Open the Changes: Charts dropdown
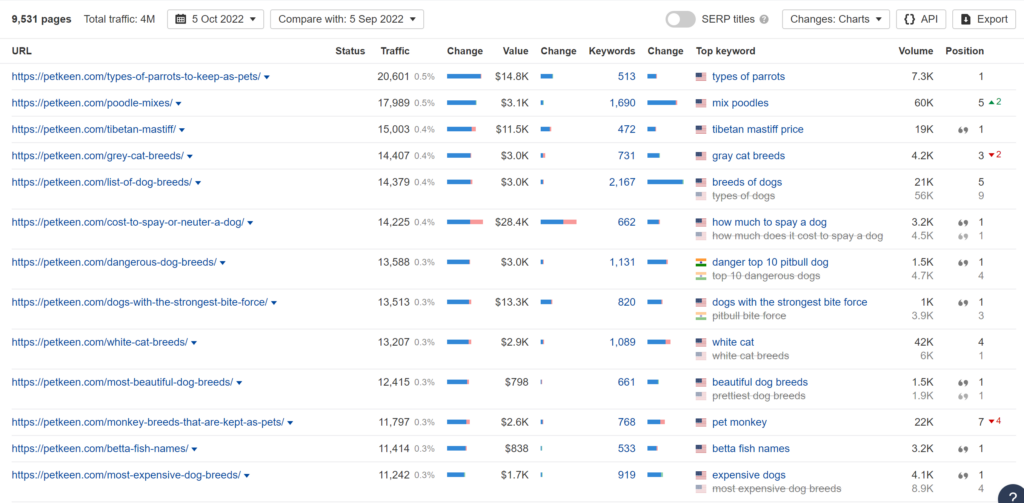Viewport: 1024px width, 503px height. click(836, 19)
